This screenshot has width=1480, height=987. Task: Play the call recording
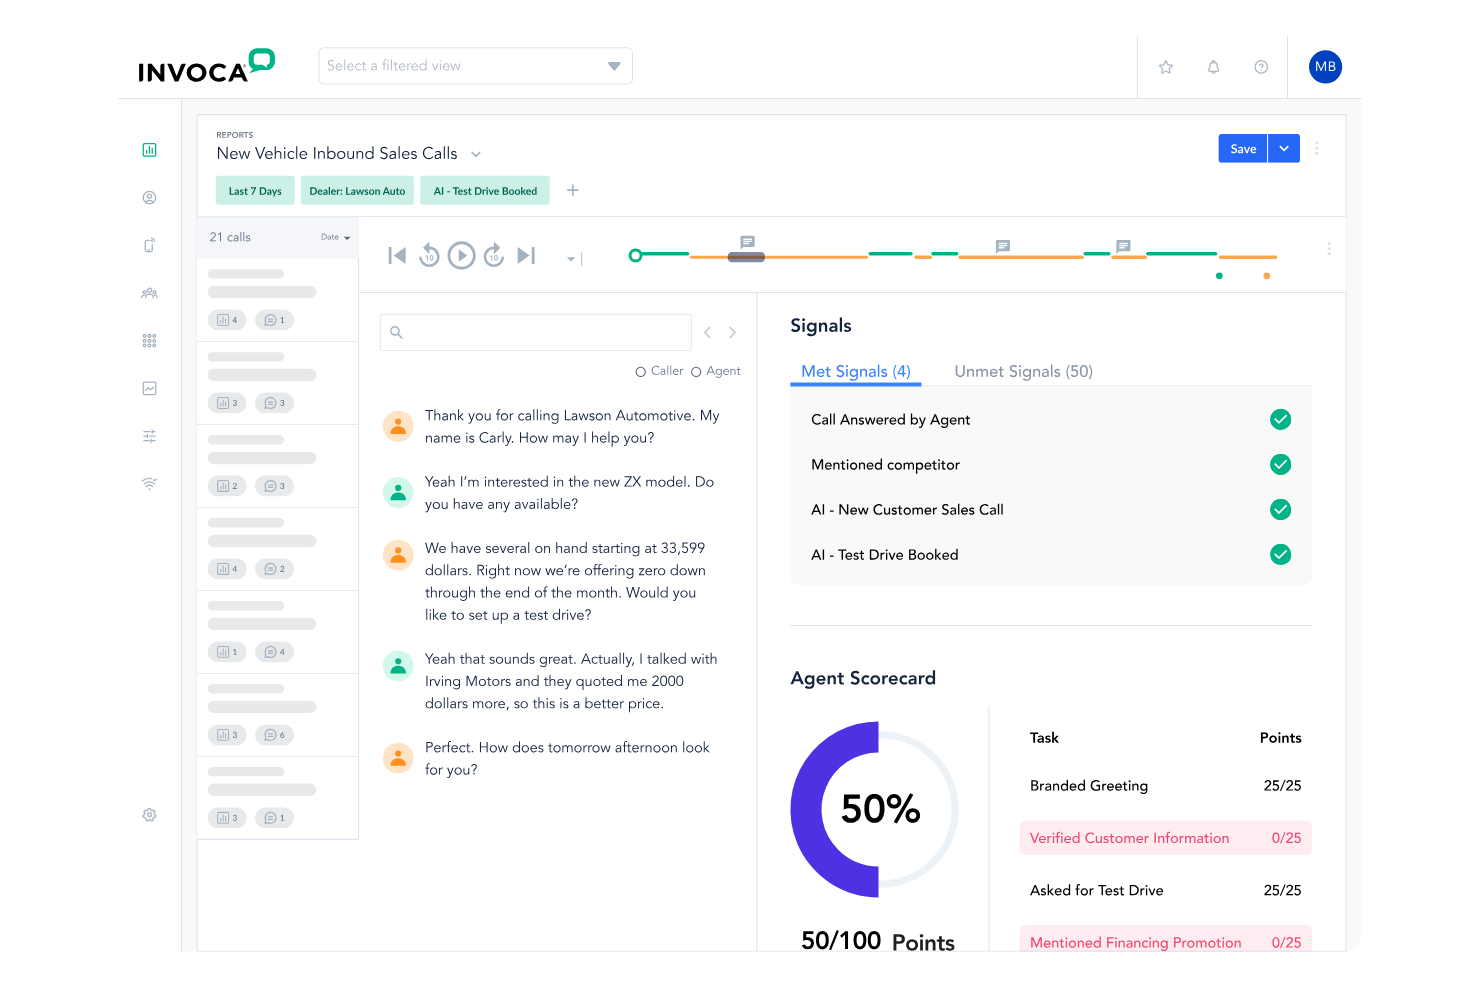461,256
